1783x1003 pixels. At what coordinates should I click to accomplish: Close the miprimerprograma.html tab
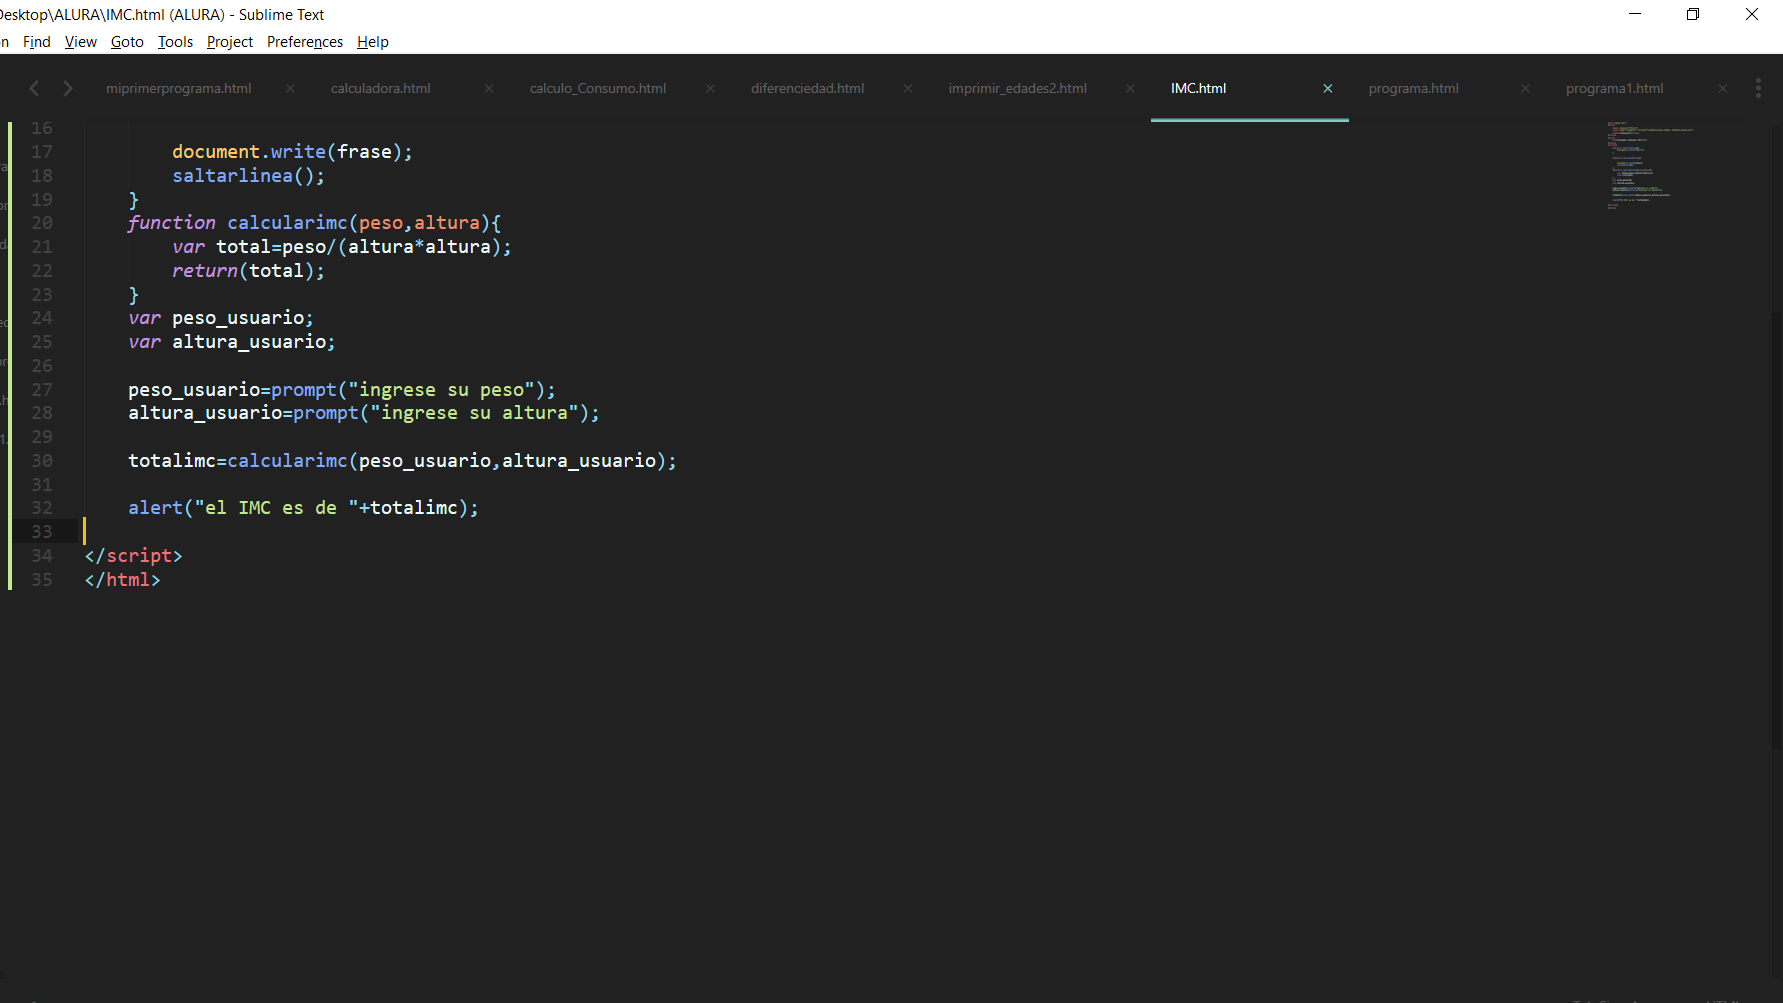tap(290, 88)
